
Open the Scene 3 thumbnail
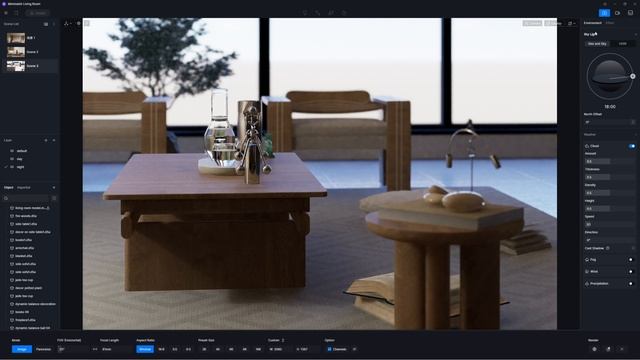[16, 66]
